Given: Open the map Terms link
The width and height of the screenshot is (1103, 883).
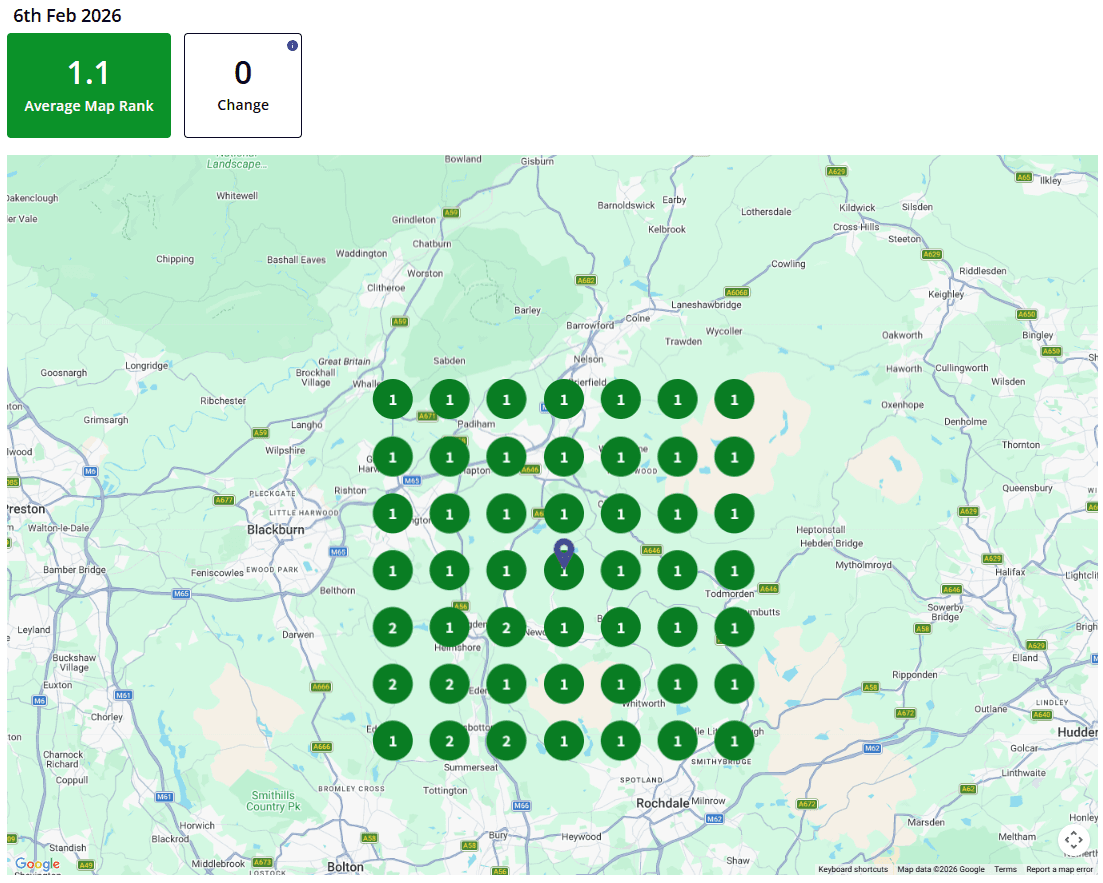Looking at the screenshot, I should click(1005, 870).
